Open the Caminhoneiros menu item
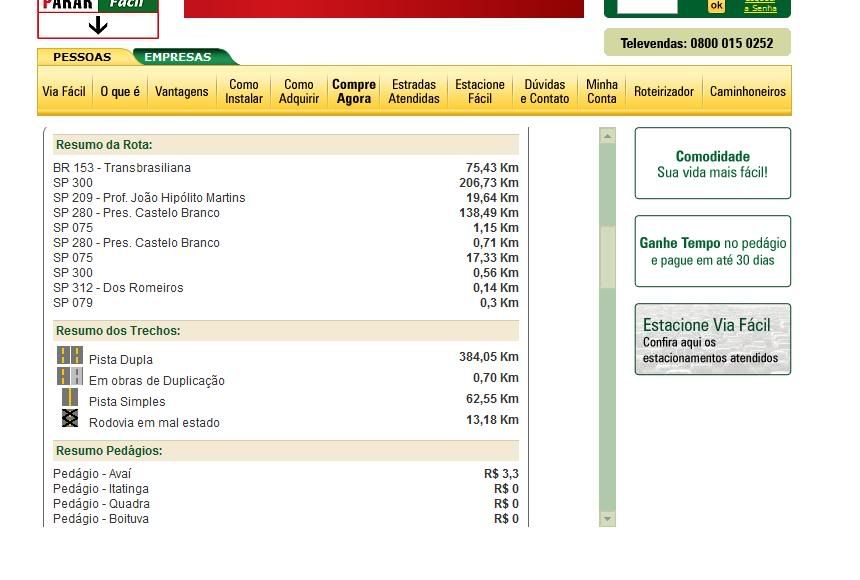The image size is (860, 580). (748, 91)
